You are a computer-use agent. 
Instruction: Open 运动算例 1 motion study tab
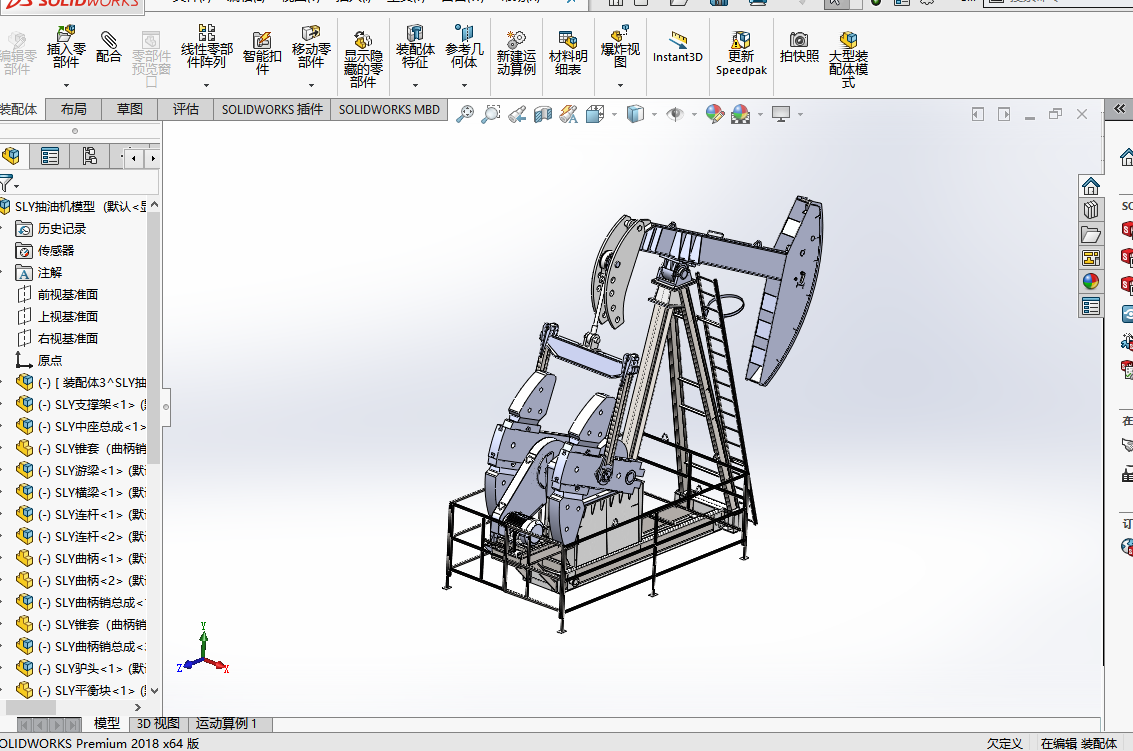click(226, 724)
